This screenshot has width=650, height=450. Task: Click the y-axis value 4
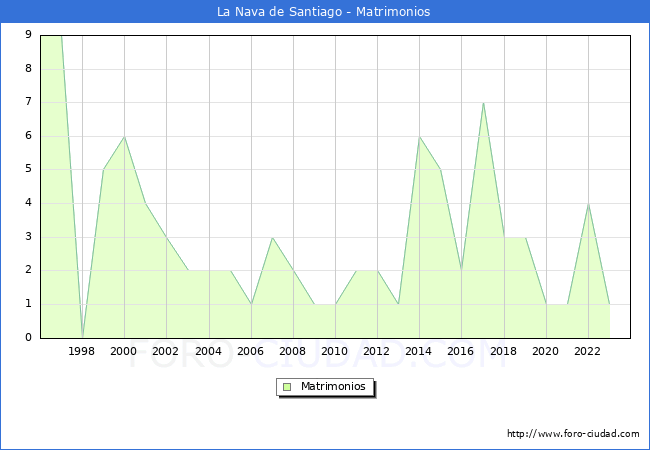coord(28,203)
